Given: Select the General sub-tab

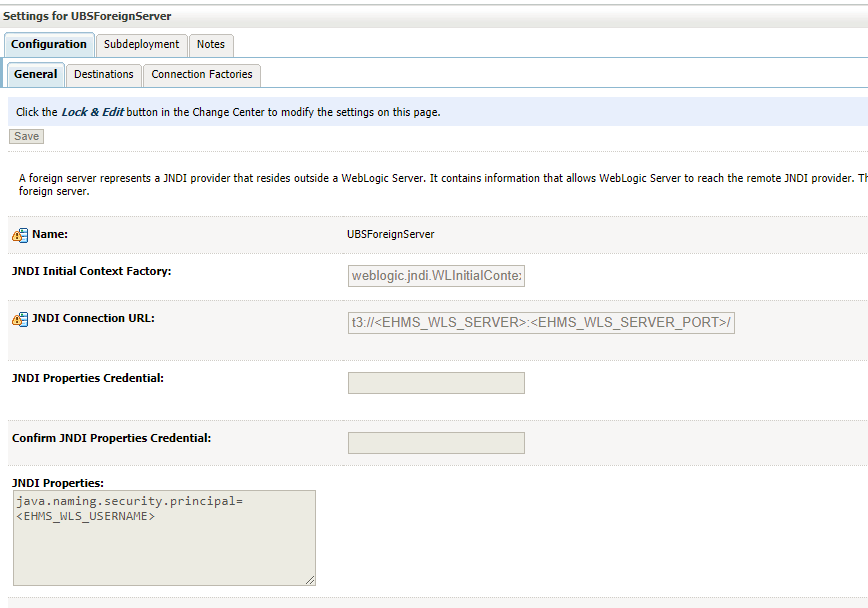Looking at the screenshot, I should click(x=35, y=75).
